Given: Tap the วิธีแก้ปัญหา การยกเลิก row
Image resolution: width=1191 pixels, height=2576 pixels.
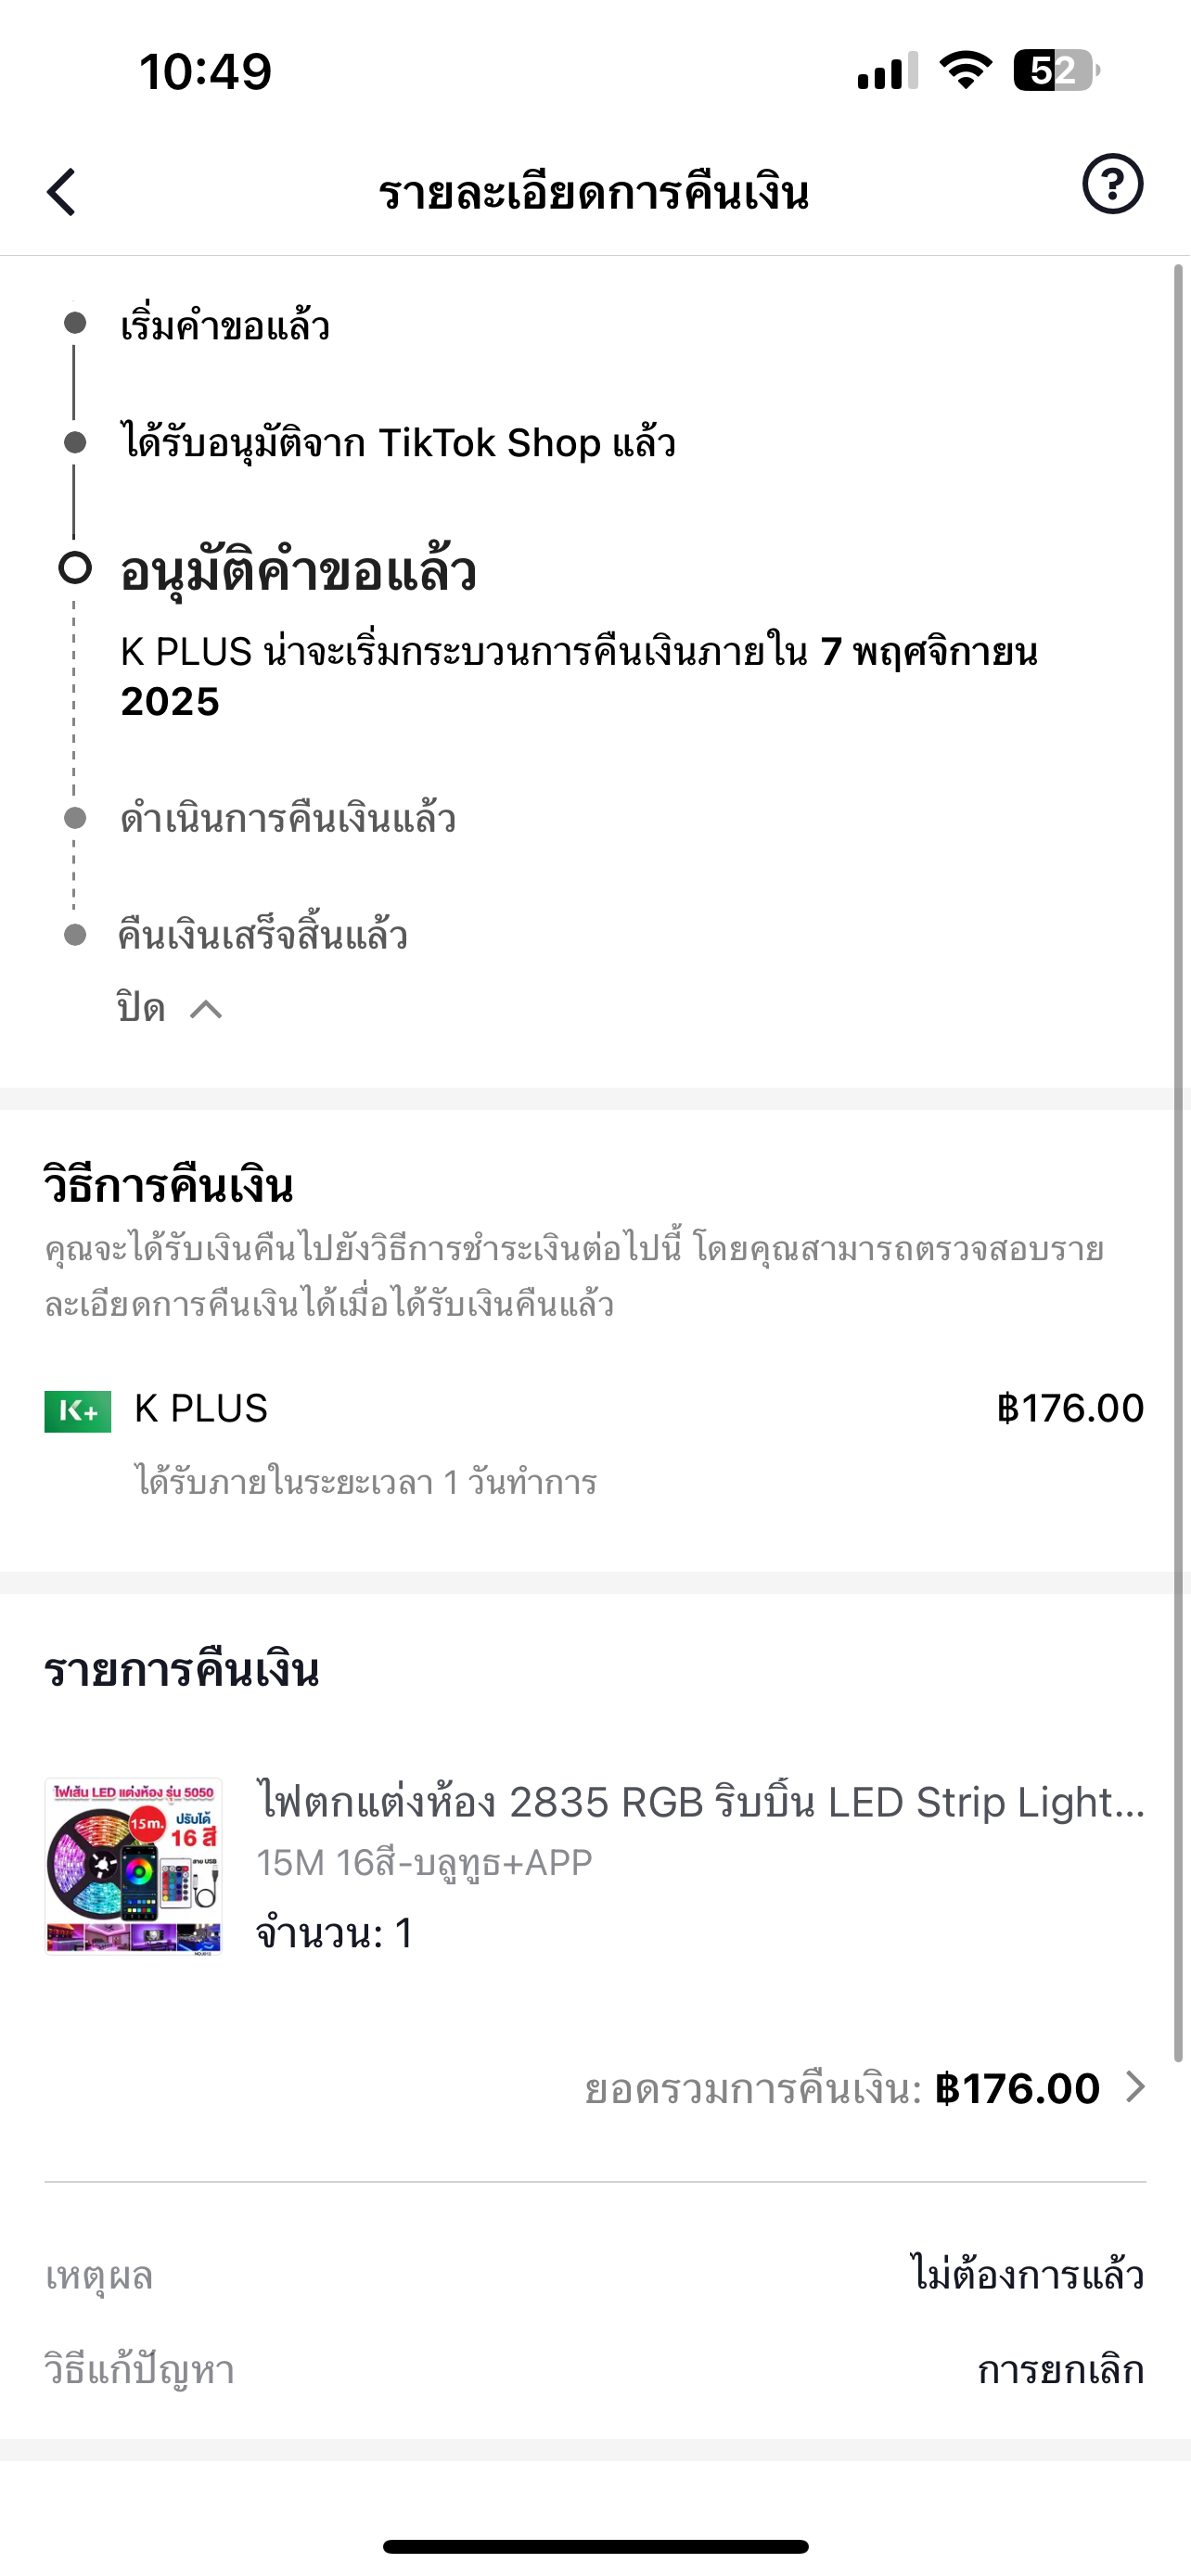Looking at the screenshot, I should pyautogui.click(x=595, y=2370).
